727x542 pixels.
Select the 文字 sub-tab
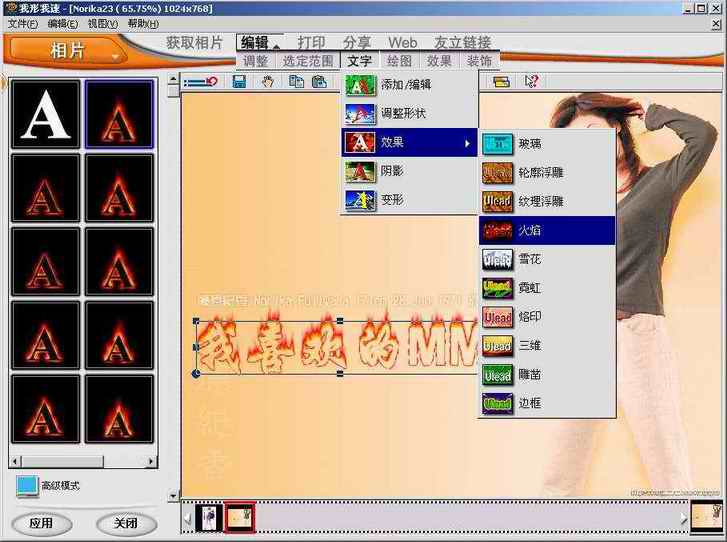pyautogui.click(x=359, y=61)
